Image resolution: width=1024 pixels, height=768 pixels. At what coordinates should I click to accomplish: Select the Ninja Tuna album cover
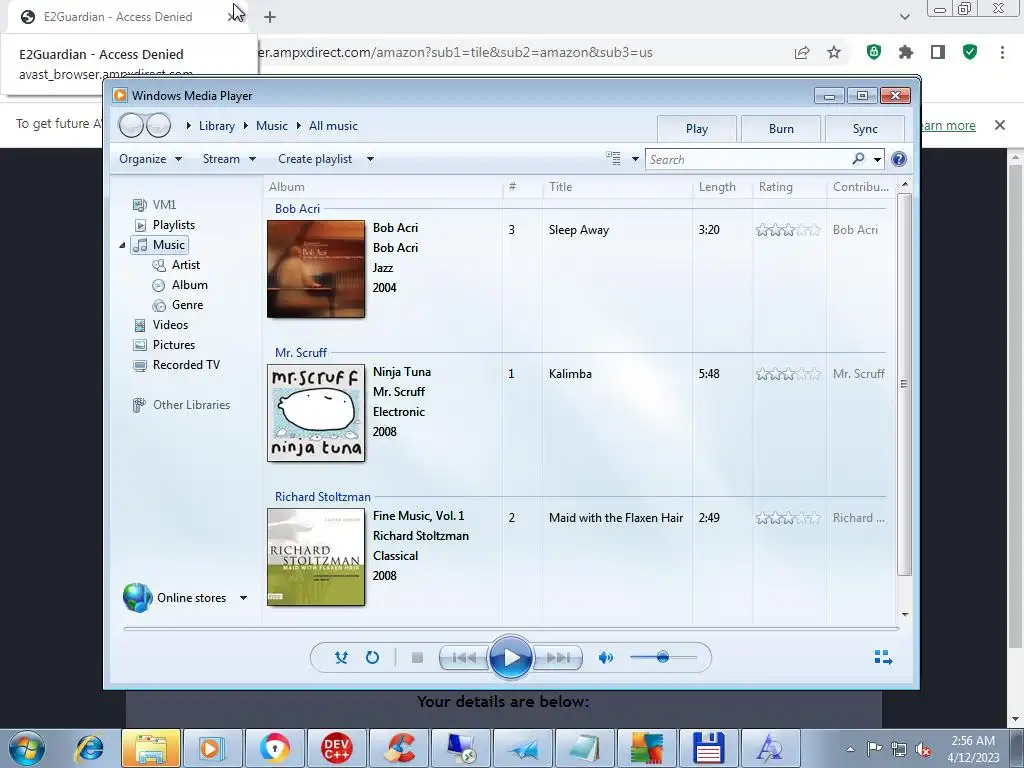316,413
